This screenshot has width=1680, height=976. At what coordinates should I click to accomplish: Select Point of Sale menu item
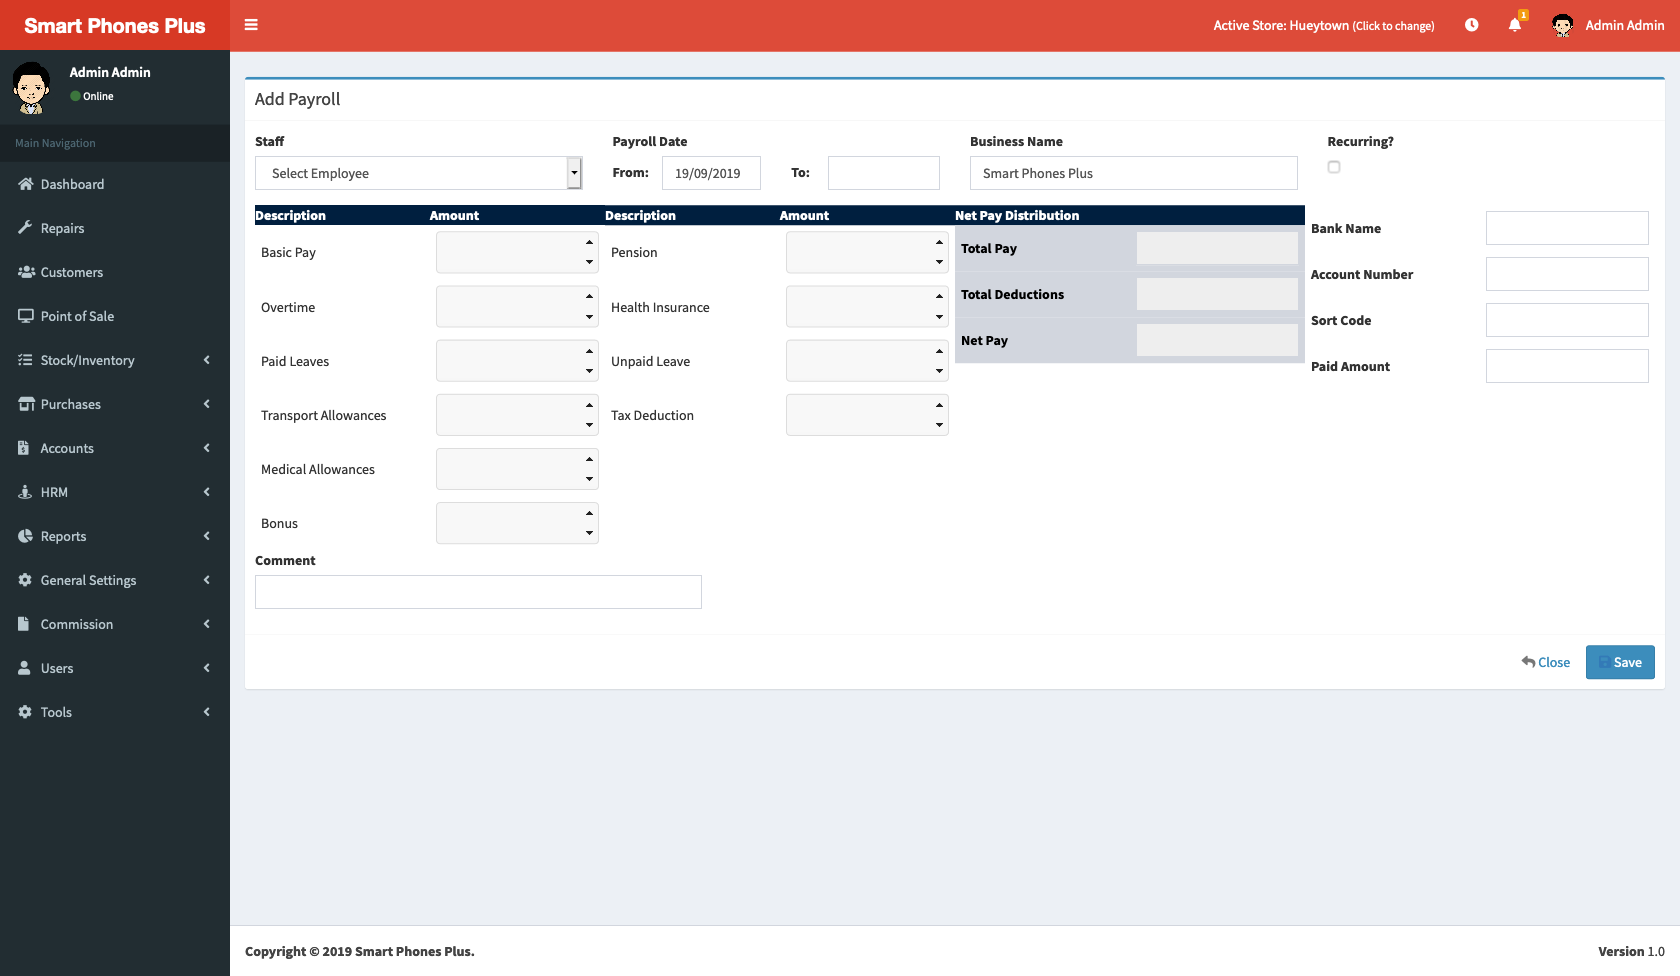point(115,316)
